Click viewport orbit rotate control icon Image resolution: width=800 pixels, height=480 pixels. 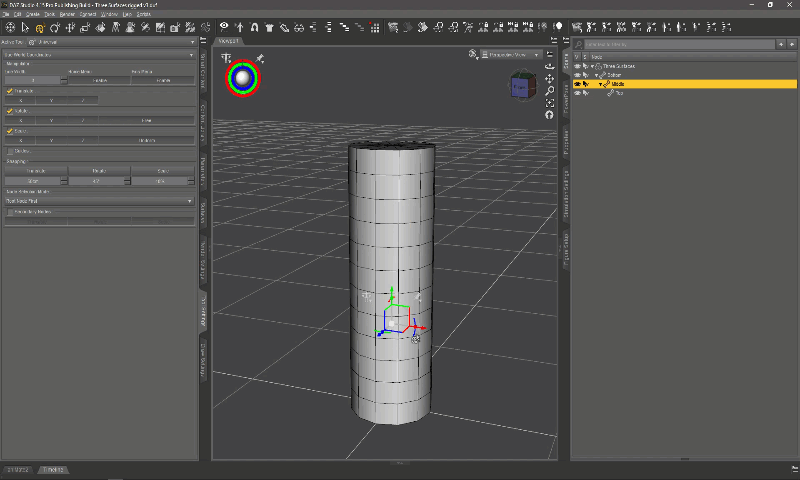(x=549, y=66)
